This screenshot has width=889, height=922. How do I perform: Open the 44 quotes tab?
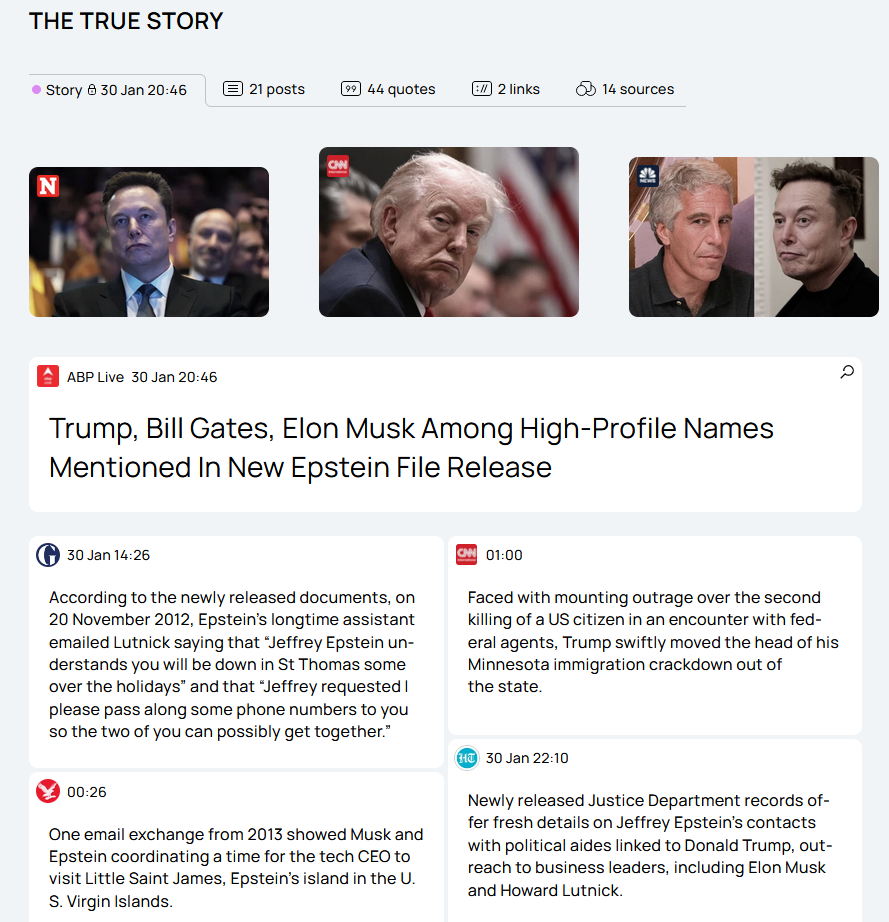(388, 89)
